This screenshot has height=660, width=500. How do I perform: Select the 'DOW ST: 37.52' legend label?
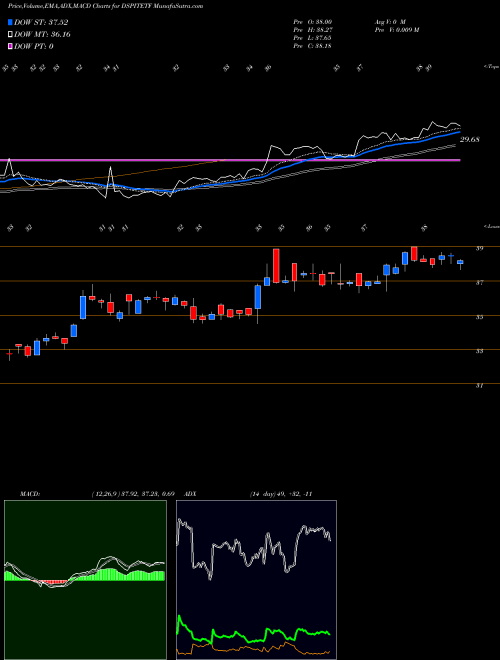41,22
